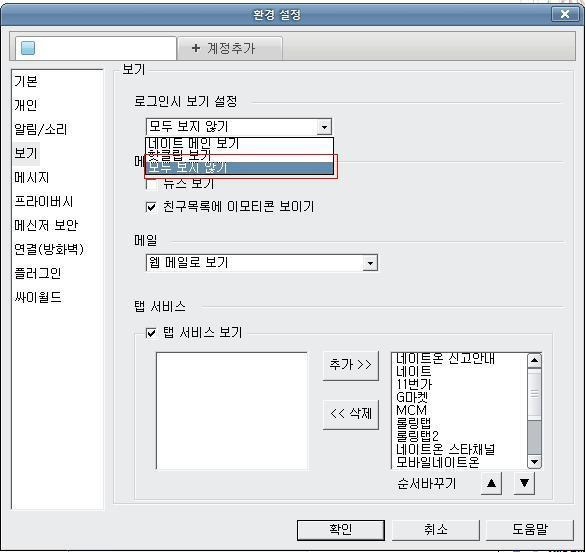Open 플러그인 settings category
The width and height of the screenshot is (585, 552).
(x=38, y=273)
